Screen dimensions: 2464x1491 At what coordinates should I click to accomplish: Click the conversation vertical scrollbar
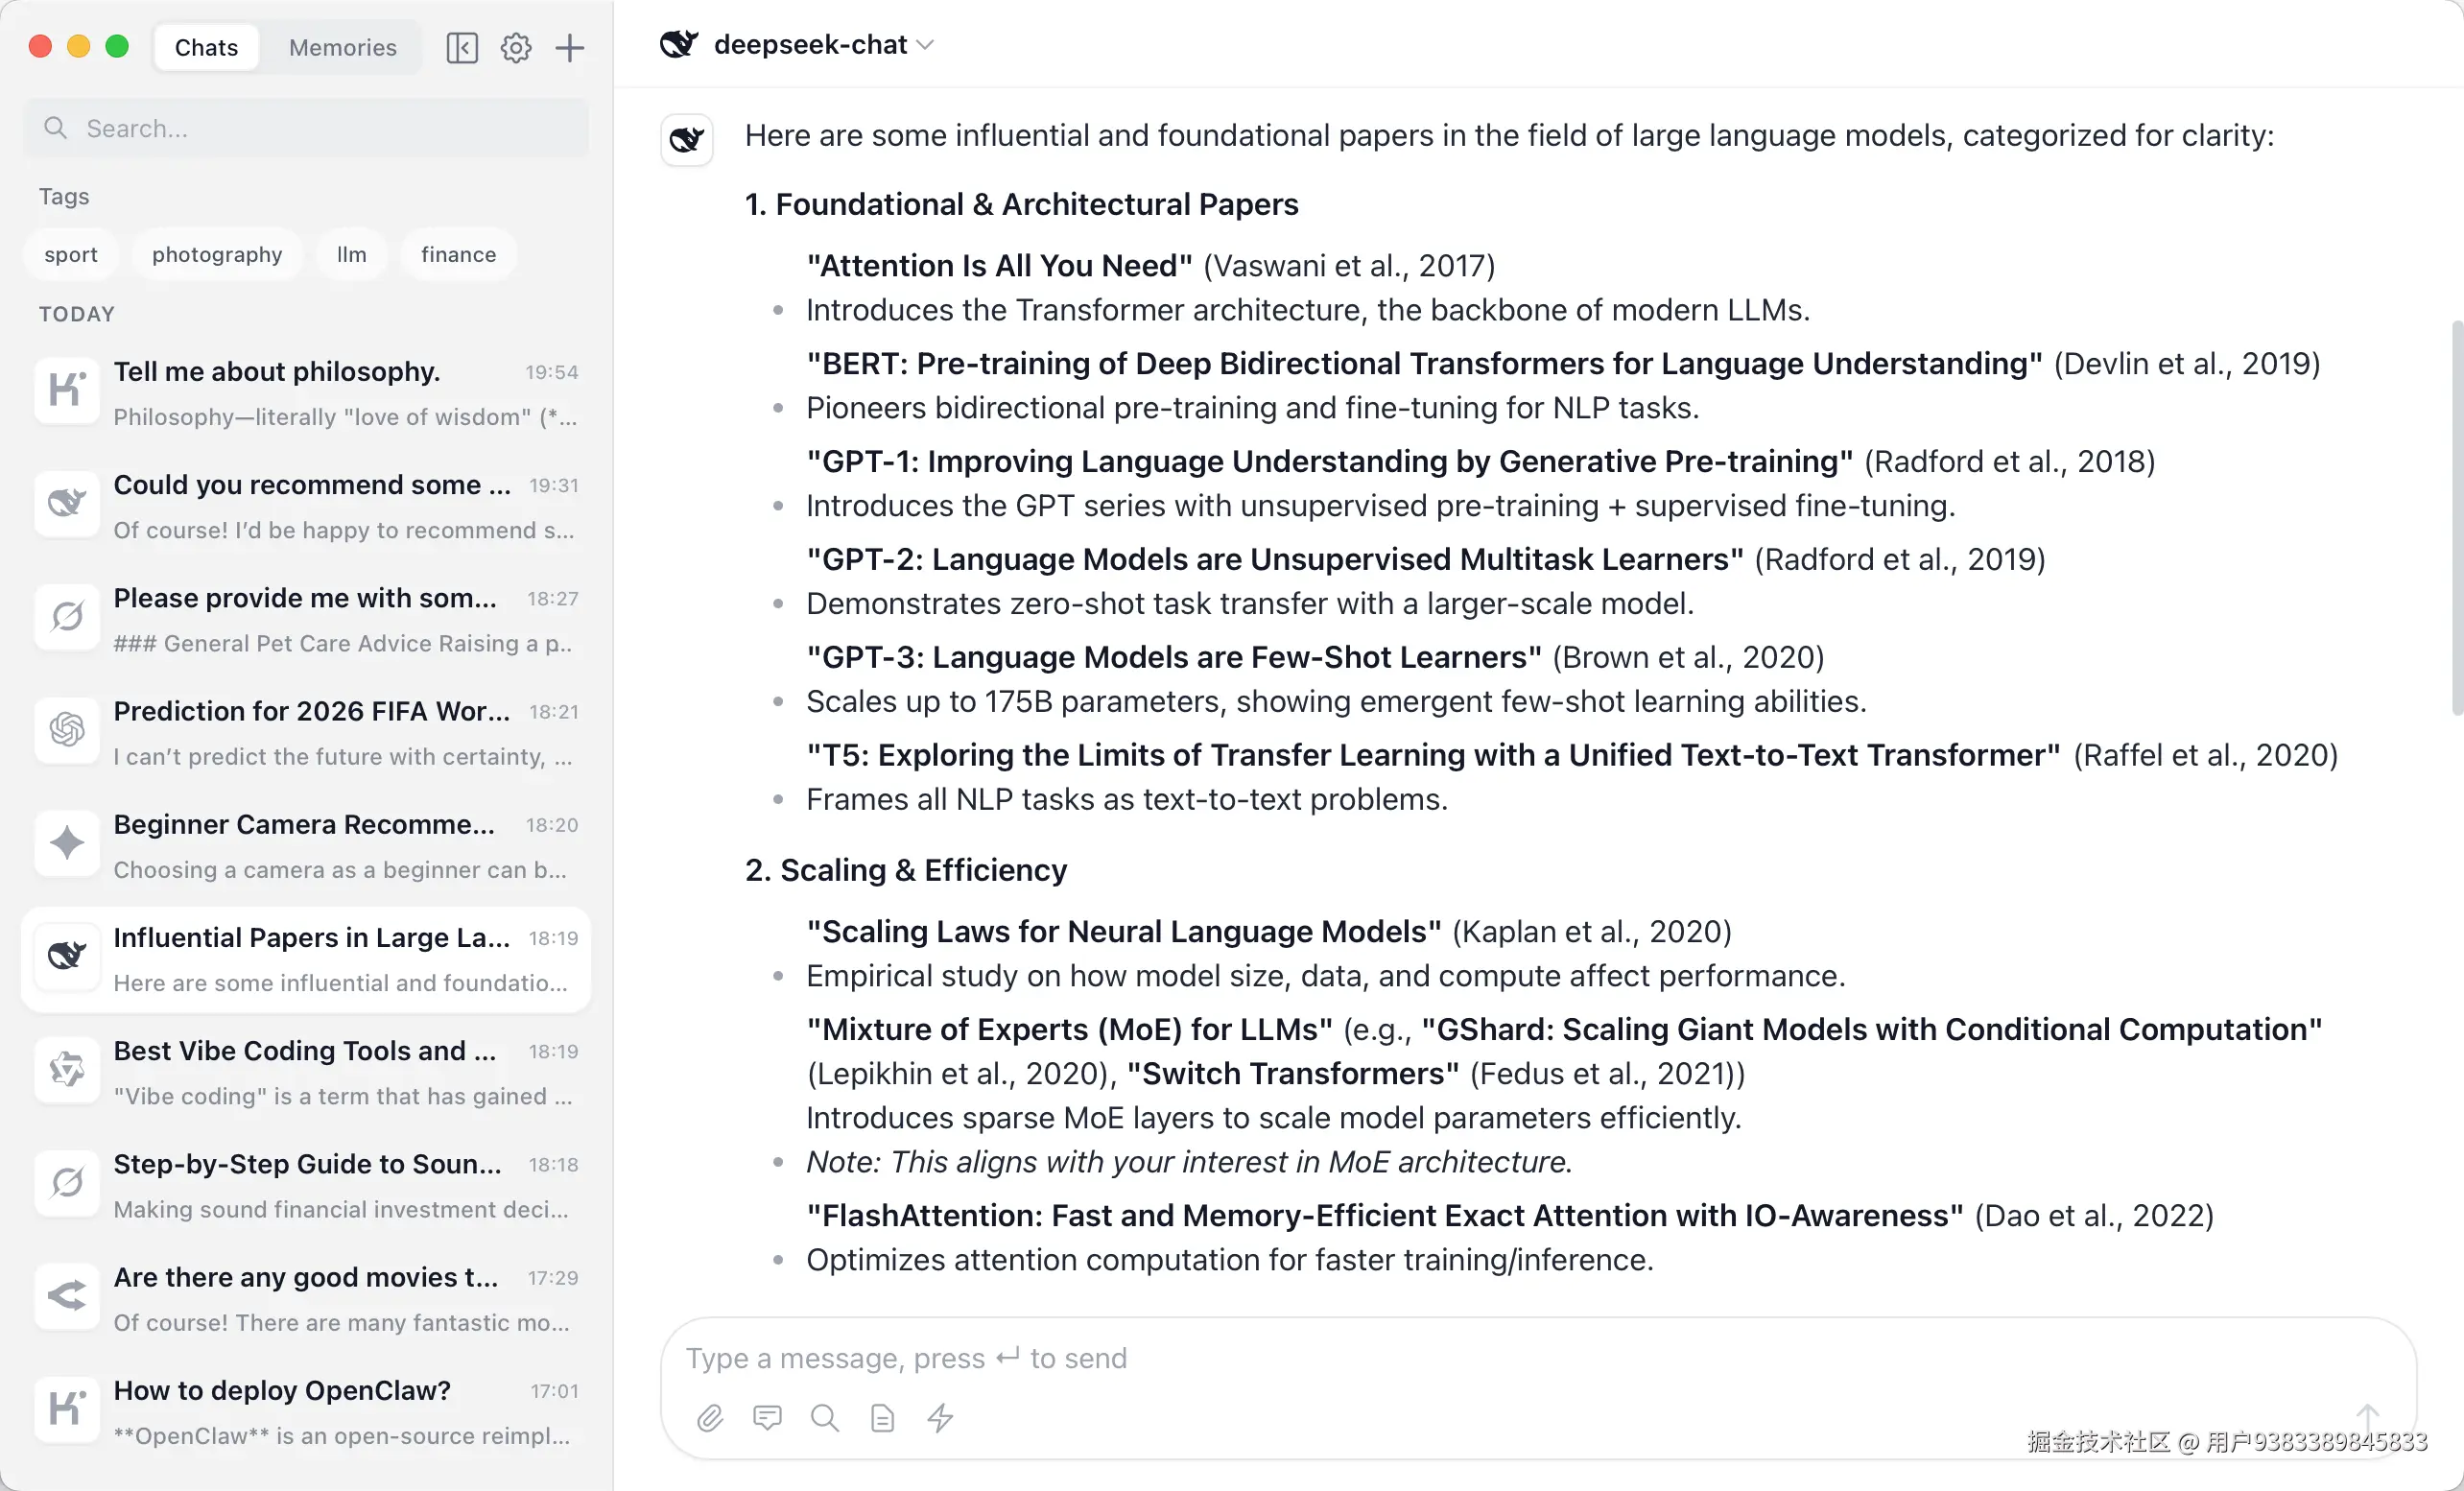pyautogui.click(x=2456, y=518)
